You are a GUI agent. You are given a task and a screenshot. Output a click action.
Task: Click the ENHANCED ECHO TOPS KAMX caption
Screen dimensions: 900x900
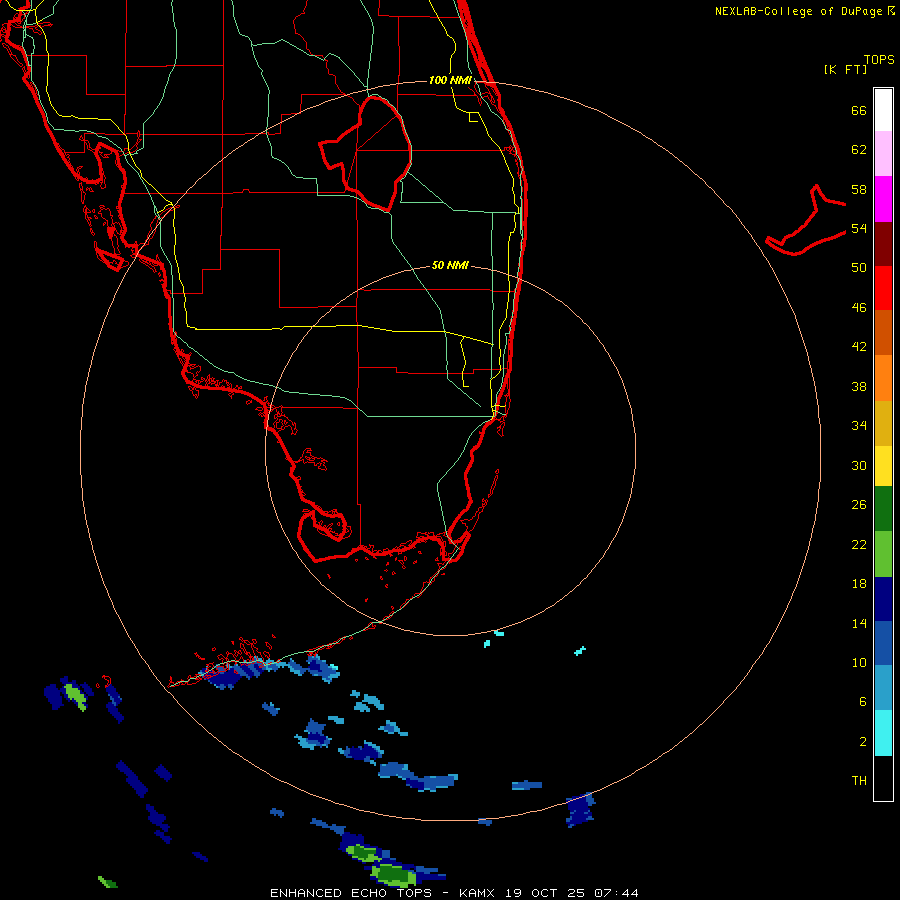[454, 893]
